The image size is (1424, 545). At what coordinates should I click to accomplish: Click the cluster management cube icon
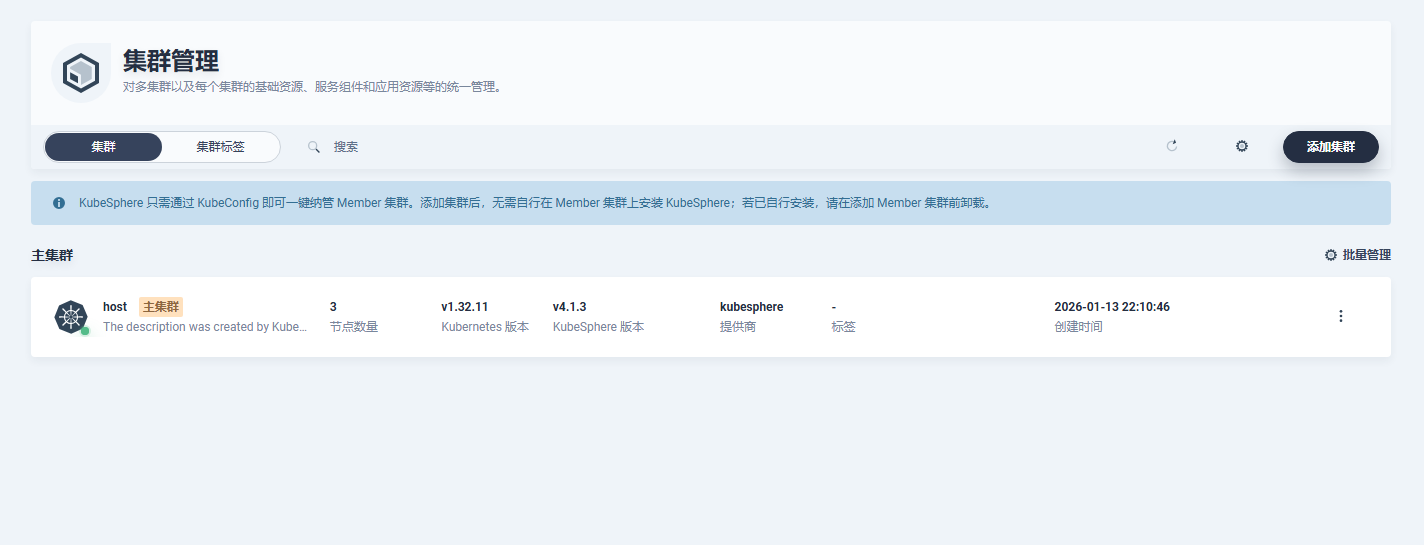80,73
